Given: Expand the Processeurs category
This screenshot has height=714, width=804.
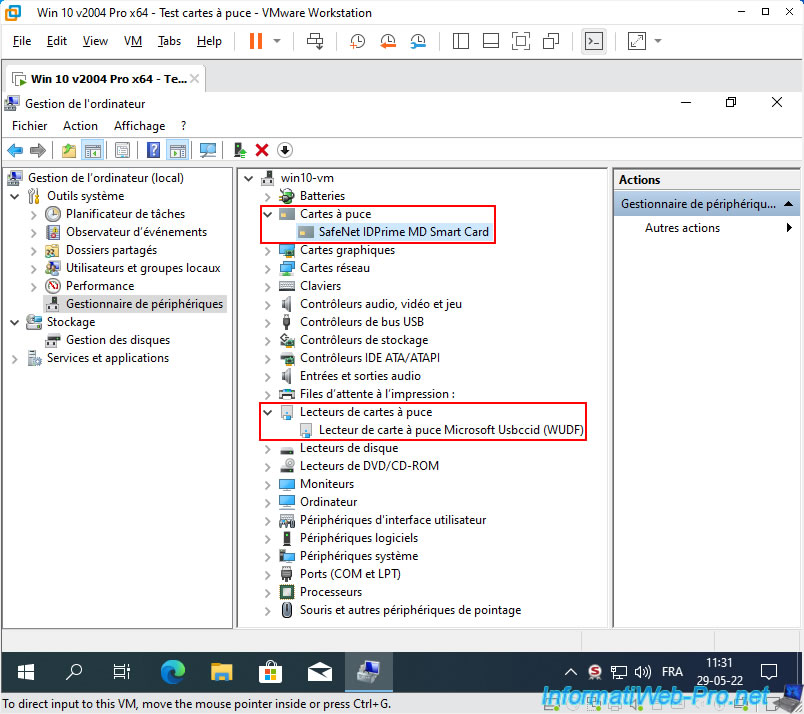Looking at the screenshot, I should [x=268, y=593].
